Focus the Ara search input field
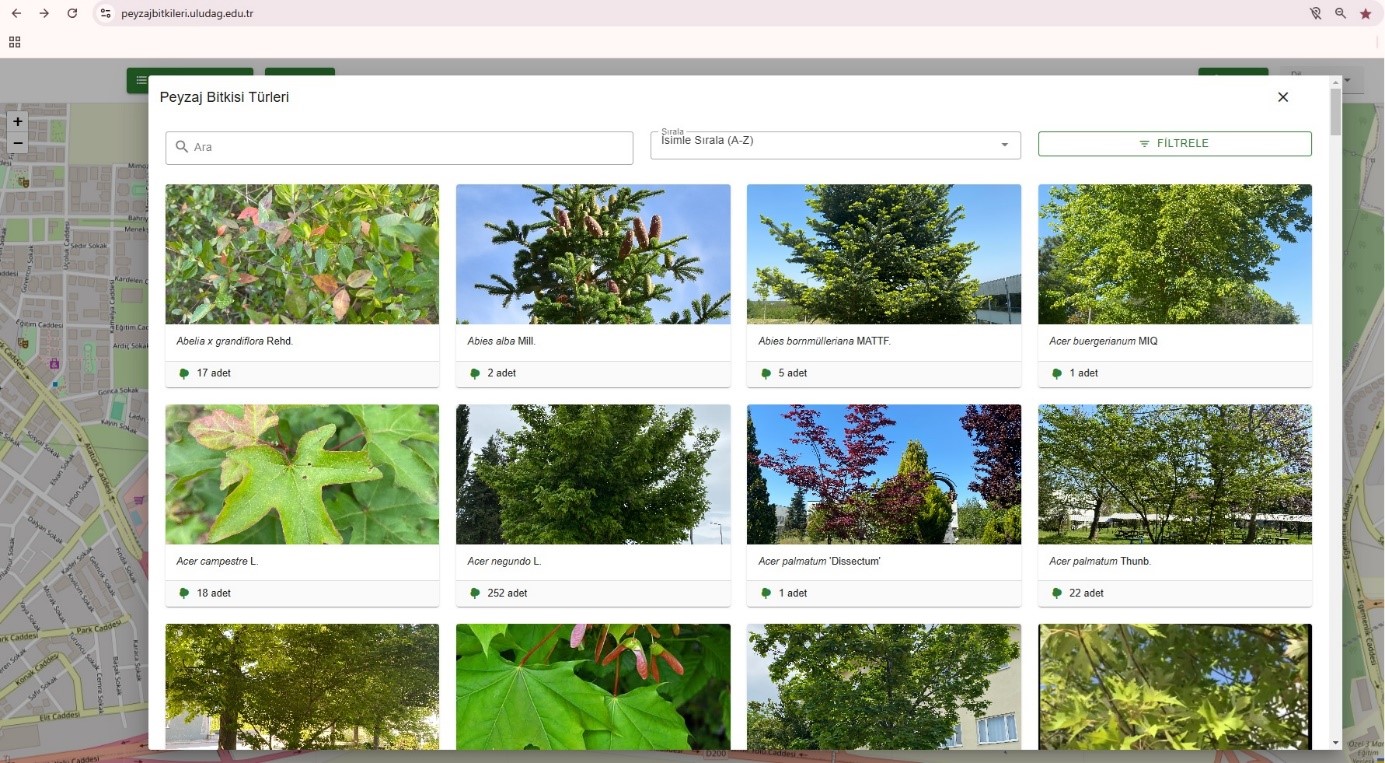1385x763 pixels. point(399,147)
